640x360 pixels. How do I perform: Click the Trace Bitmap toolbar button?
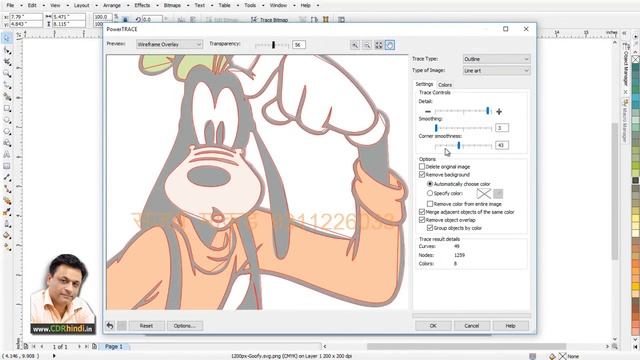pyautogui.click(x=269, y=20)
